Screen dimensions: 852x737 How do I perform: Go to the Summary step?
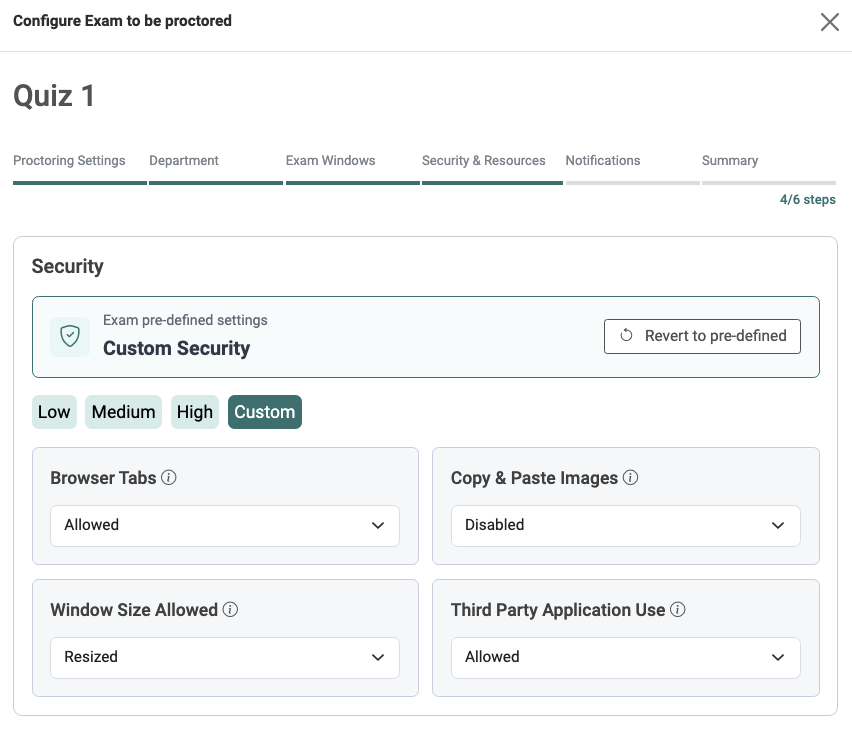(x=730, y=161)
